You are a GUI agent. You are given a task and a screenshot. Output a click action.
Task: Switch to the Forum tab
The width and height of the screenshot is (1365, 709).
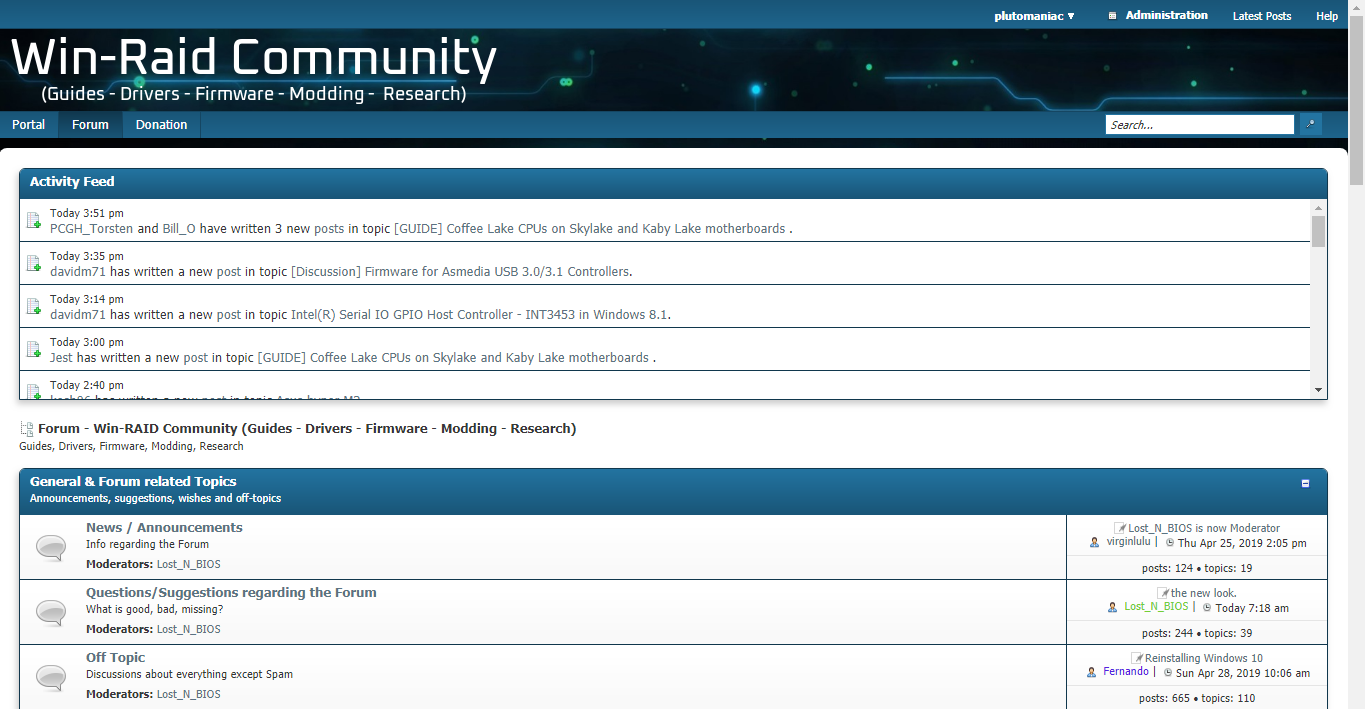click(x=90, y=125)
